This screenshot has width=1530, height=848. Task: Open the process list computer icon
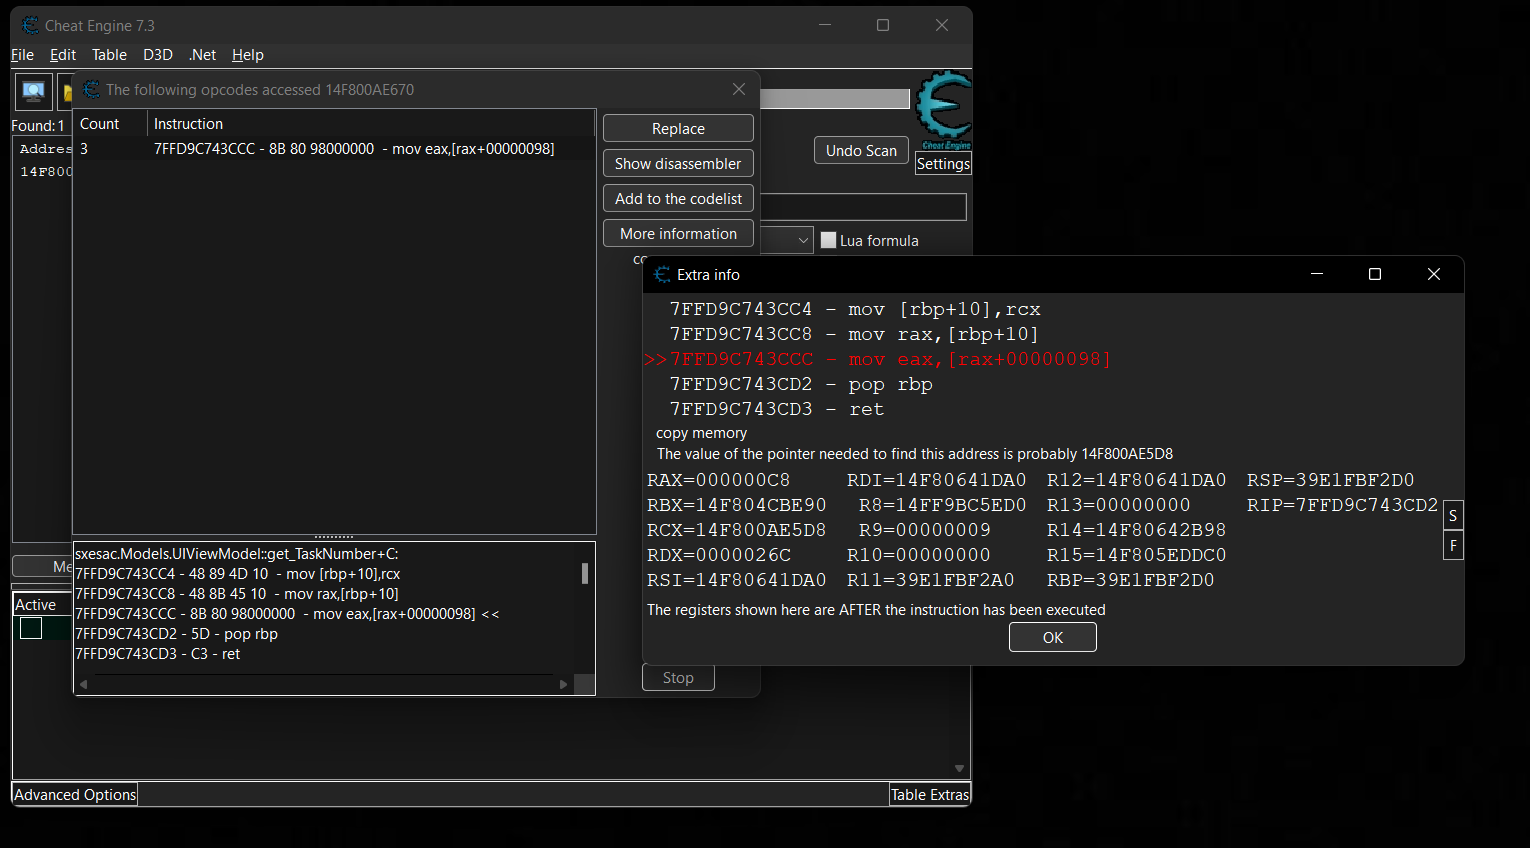33,92
